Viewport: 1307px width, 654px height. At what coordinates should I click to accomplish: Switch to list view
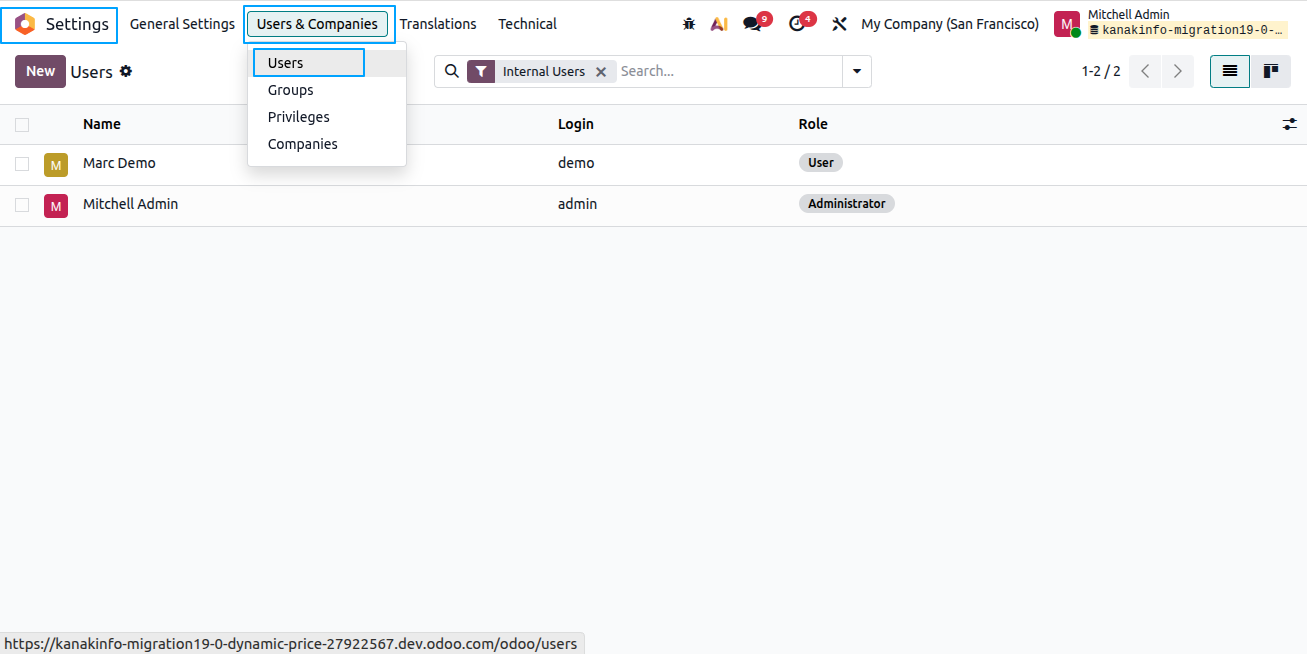pyautogui.click(x=1230, y=71)
